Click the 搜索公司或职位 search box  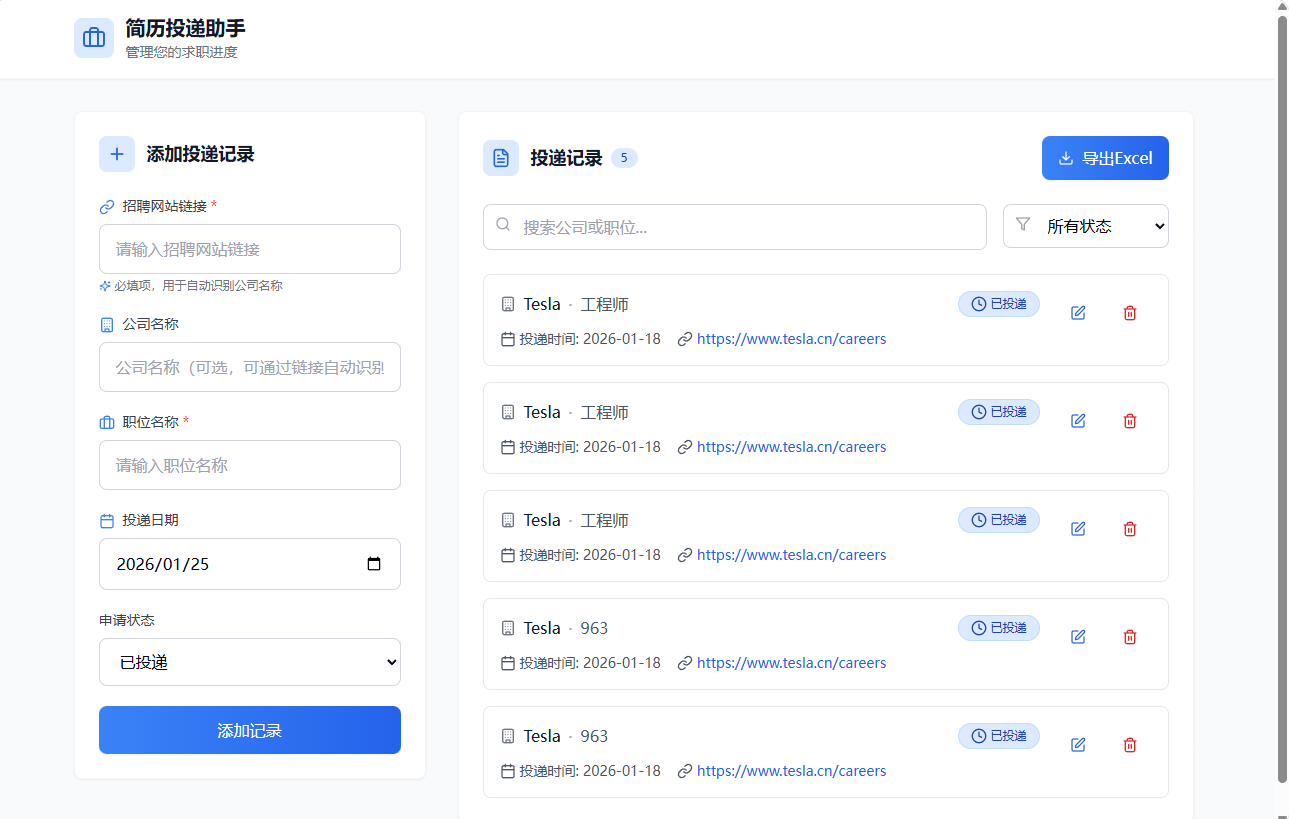pos(735,227)
